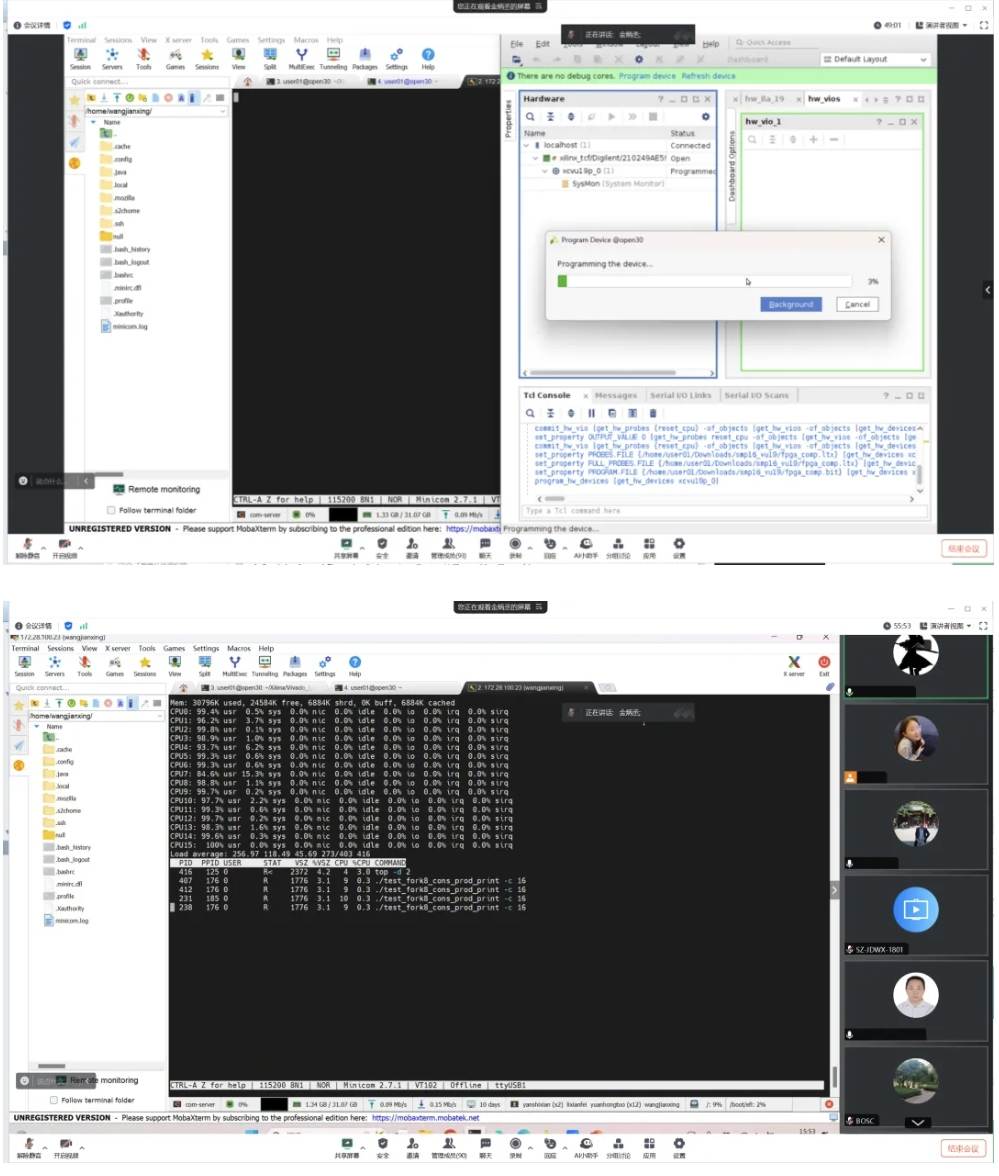The width and height of the screenshot is (999, 1176).
Task: Toggle the microphone in the 49:01 meeting window
Action: click(28, 548)
